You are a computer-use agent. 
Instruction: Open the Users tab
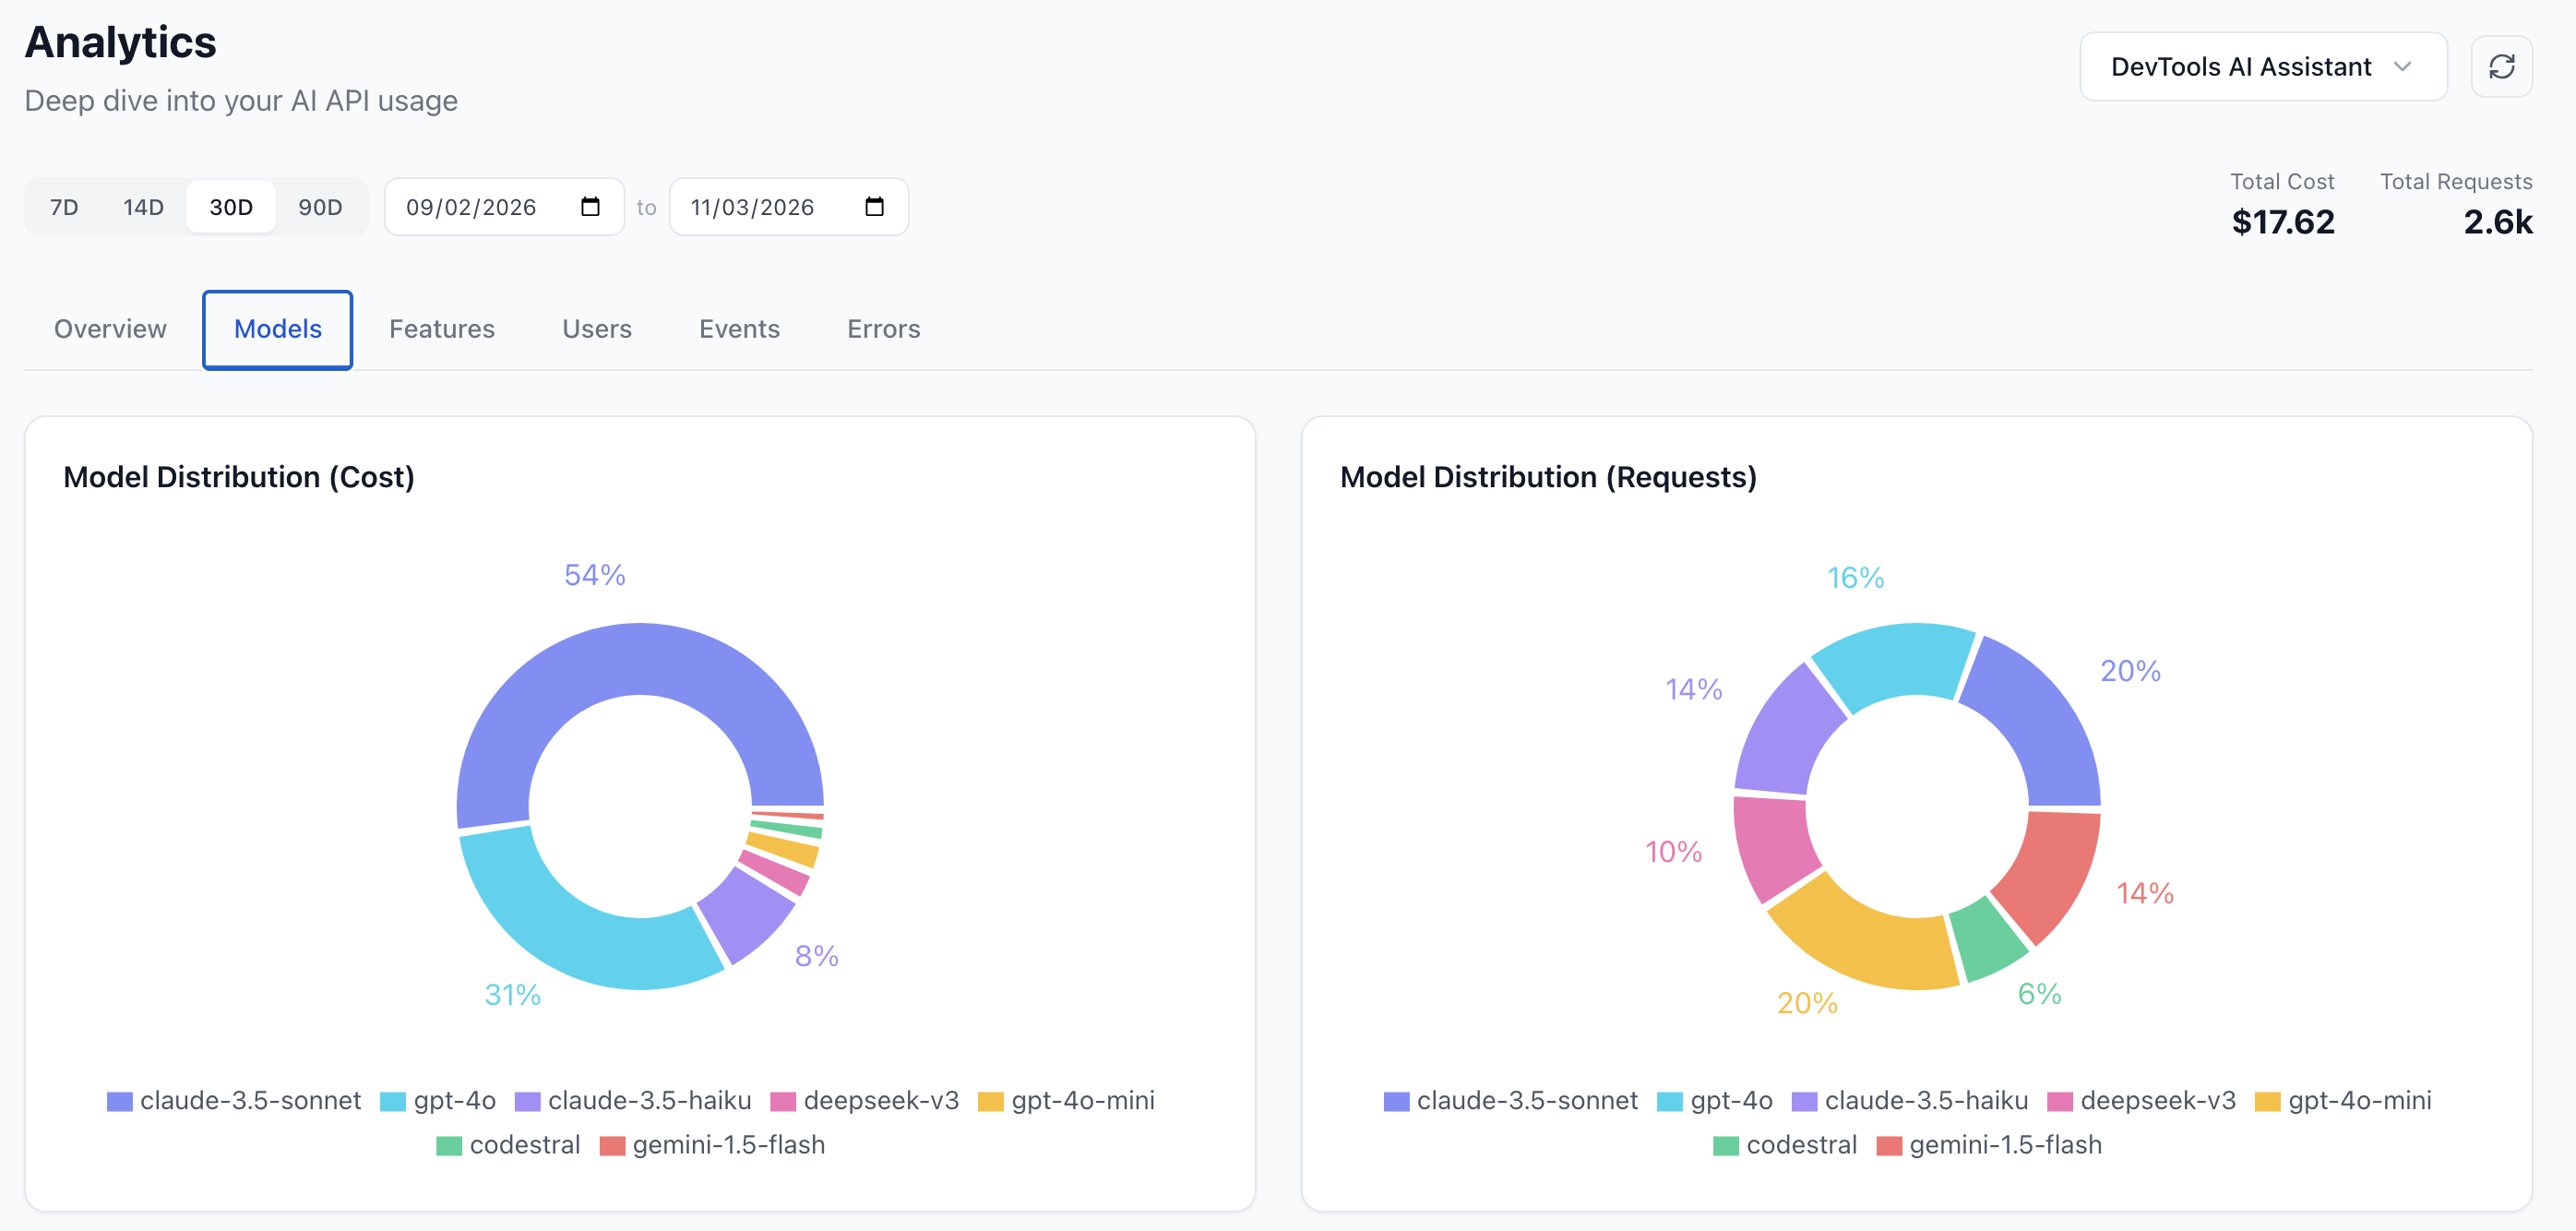596,329
